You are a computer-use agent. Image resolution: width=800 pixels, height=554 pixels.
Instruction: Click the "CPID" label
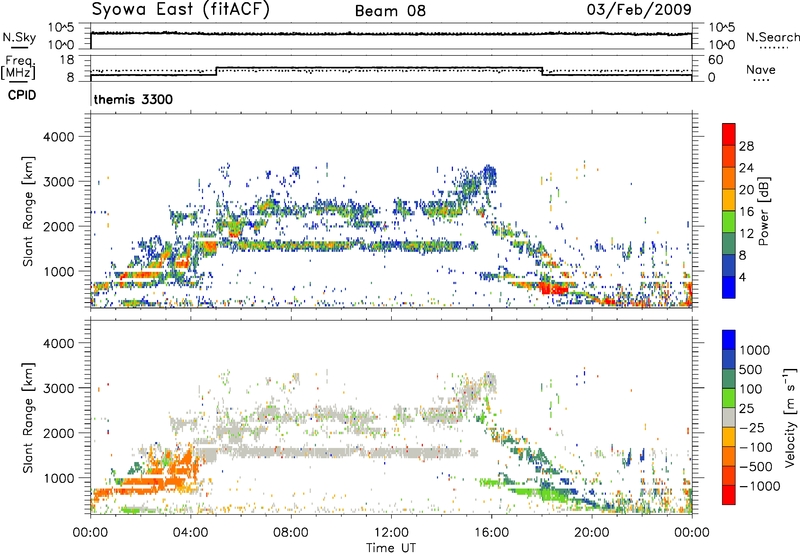22,95
